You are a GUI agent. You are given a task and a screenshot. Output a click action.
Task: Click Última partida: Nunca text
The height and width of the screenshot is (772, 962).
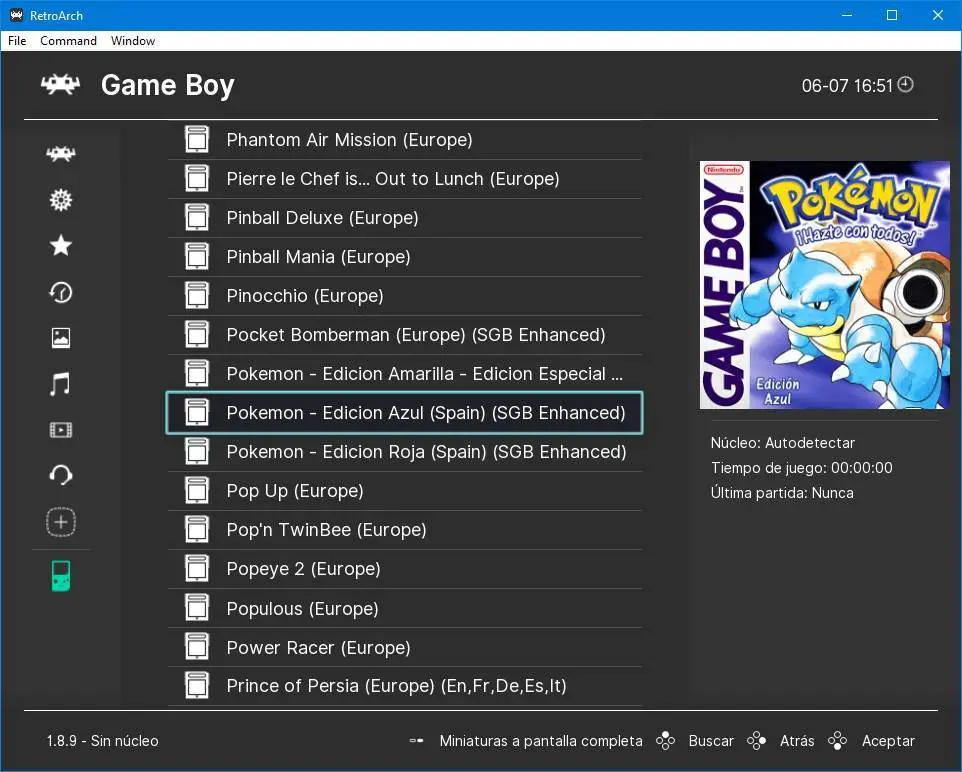782,493
